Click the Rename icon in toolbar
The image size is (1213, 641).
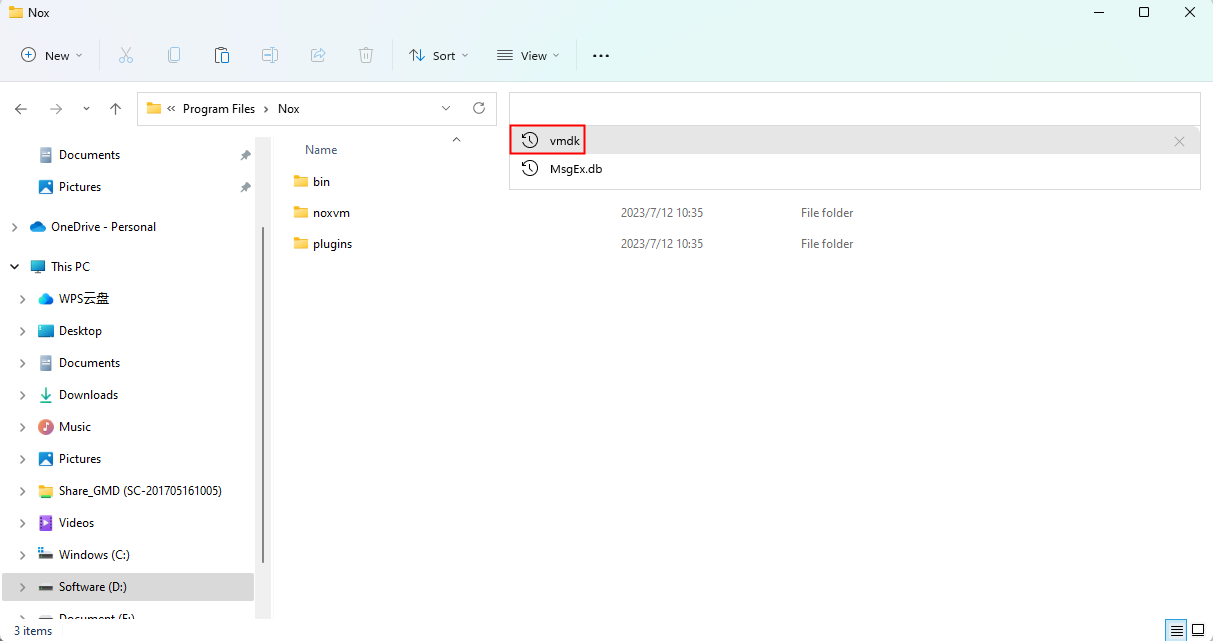point(270,56)
